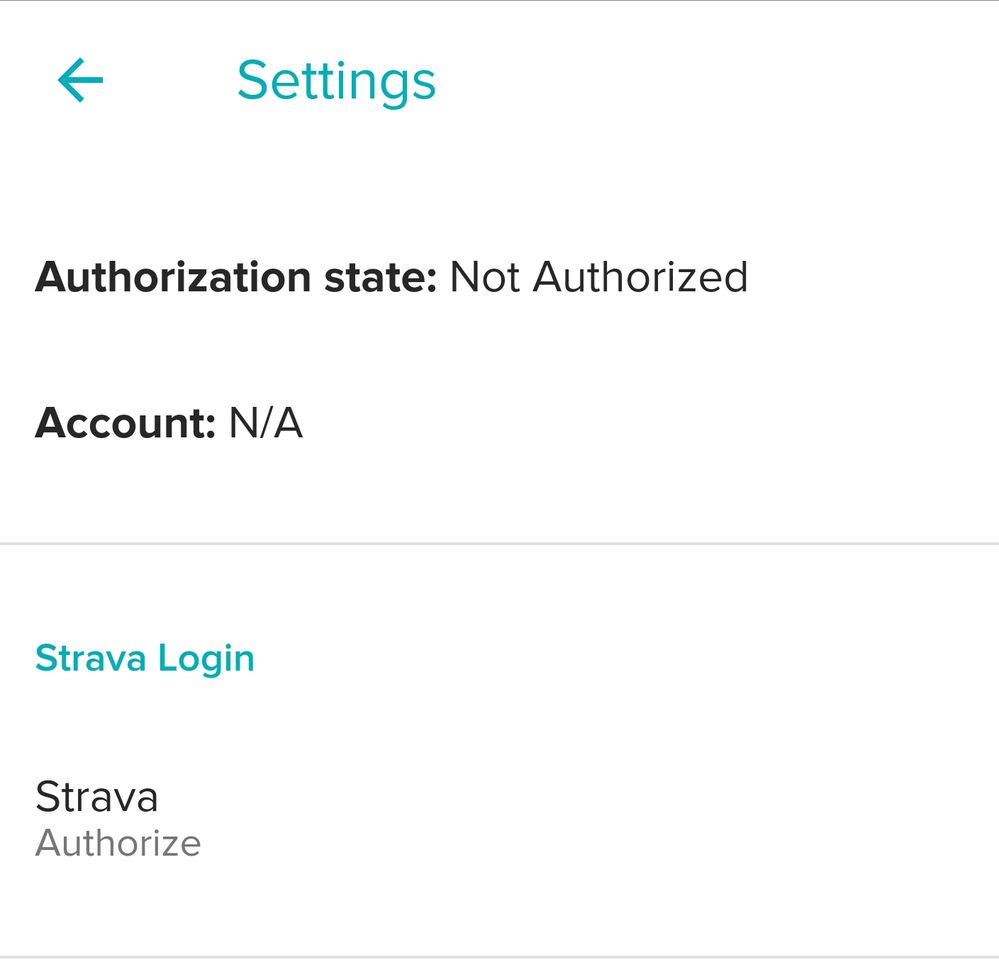This screenshot has width=999, height=974.
Task: Click the bold word "Authorization"
Action: tap(160, 277)
